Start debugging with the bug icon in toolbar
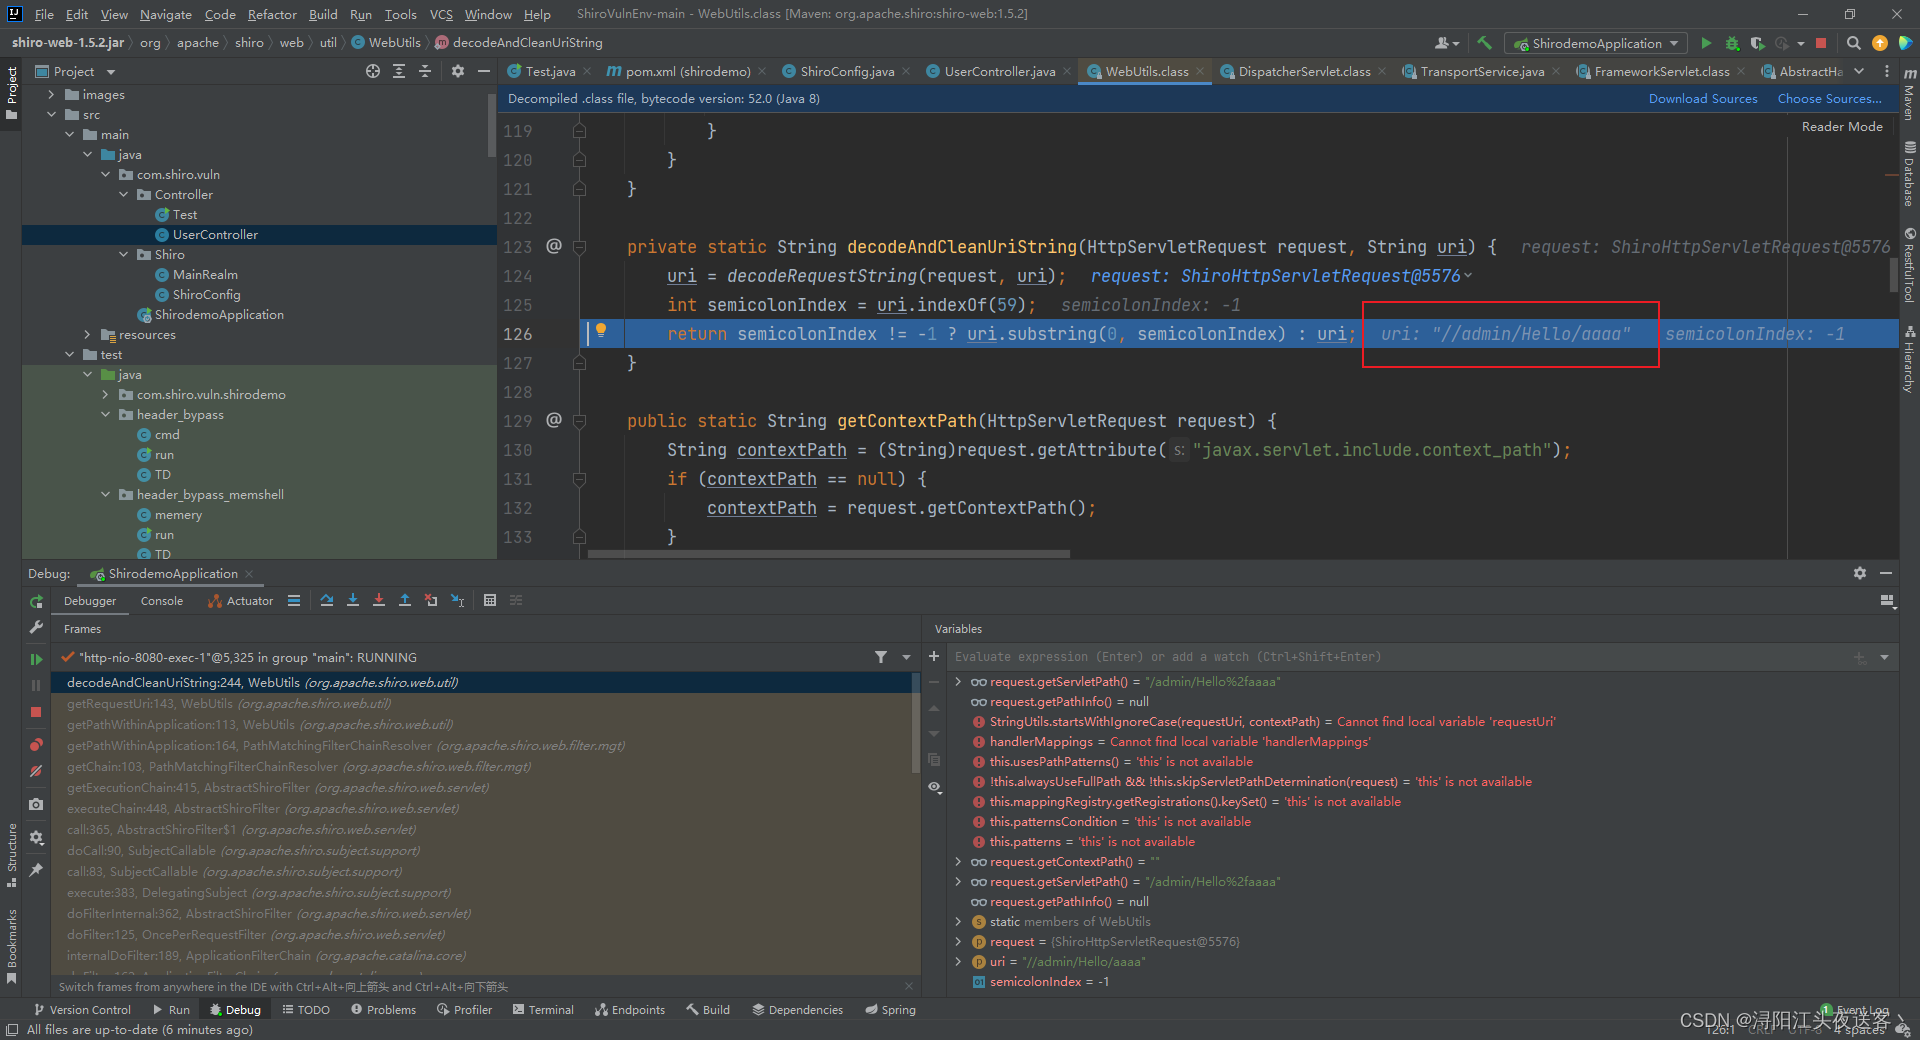The height and width of the screenshot is (1040, 1920). pyautogui.click(x=1732, y=43)
